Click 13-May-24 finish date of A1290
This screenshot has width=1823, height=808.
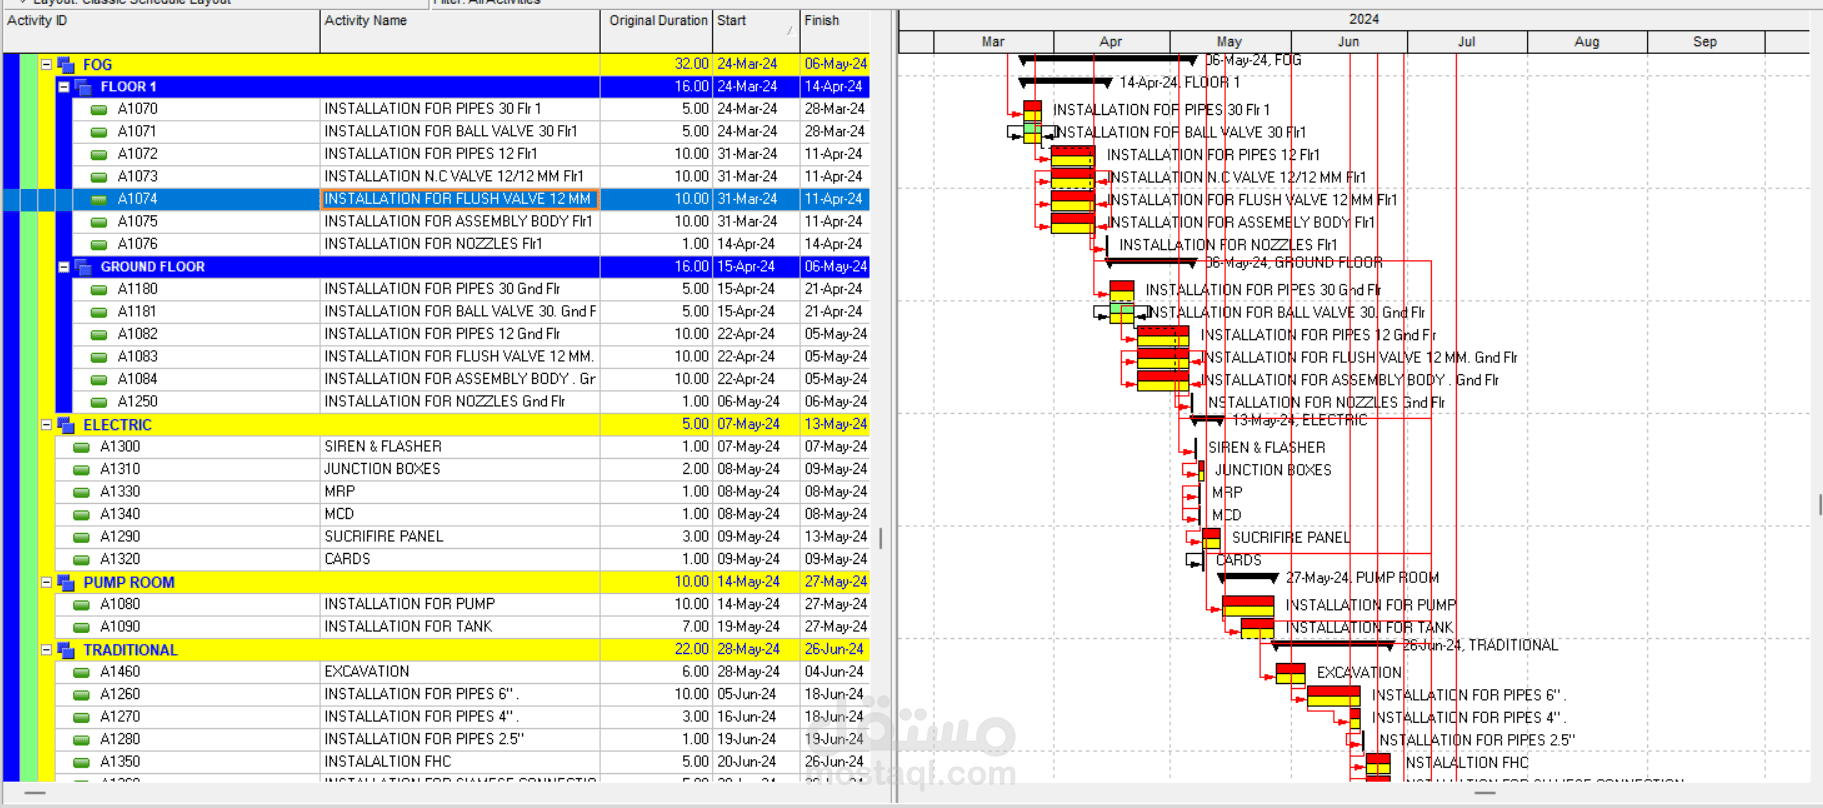click(x=836, y=537)
